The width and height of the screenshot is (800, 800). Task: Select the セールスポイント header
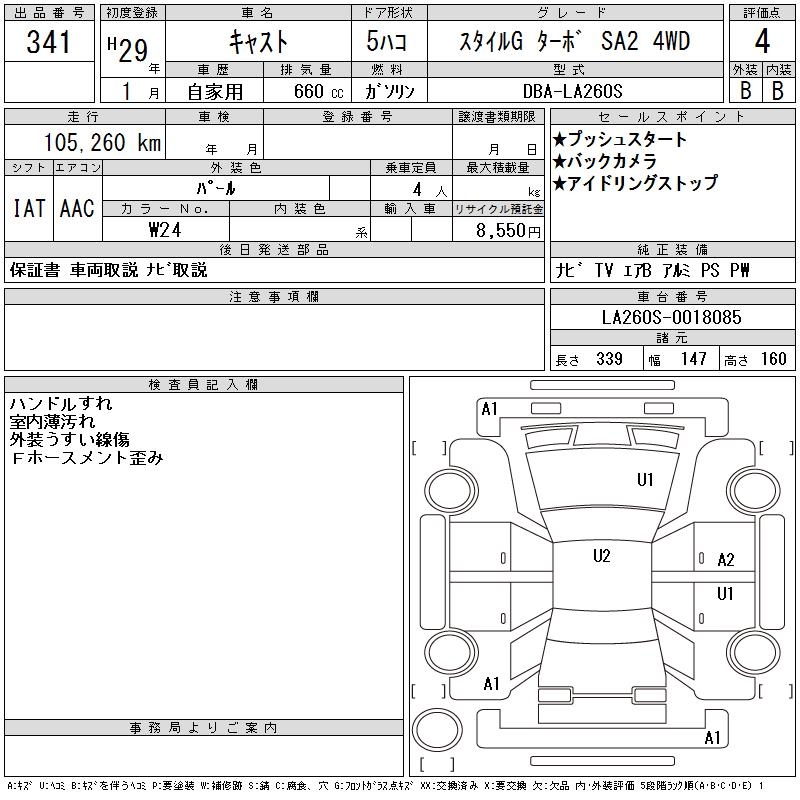click(672, 117)
